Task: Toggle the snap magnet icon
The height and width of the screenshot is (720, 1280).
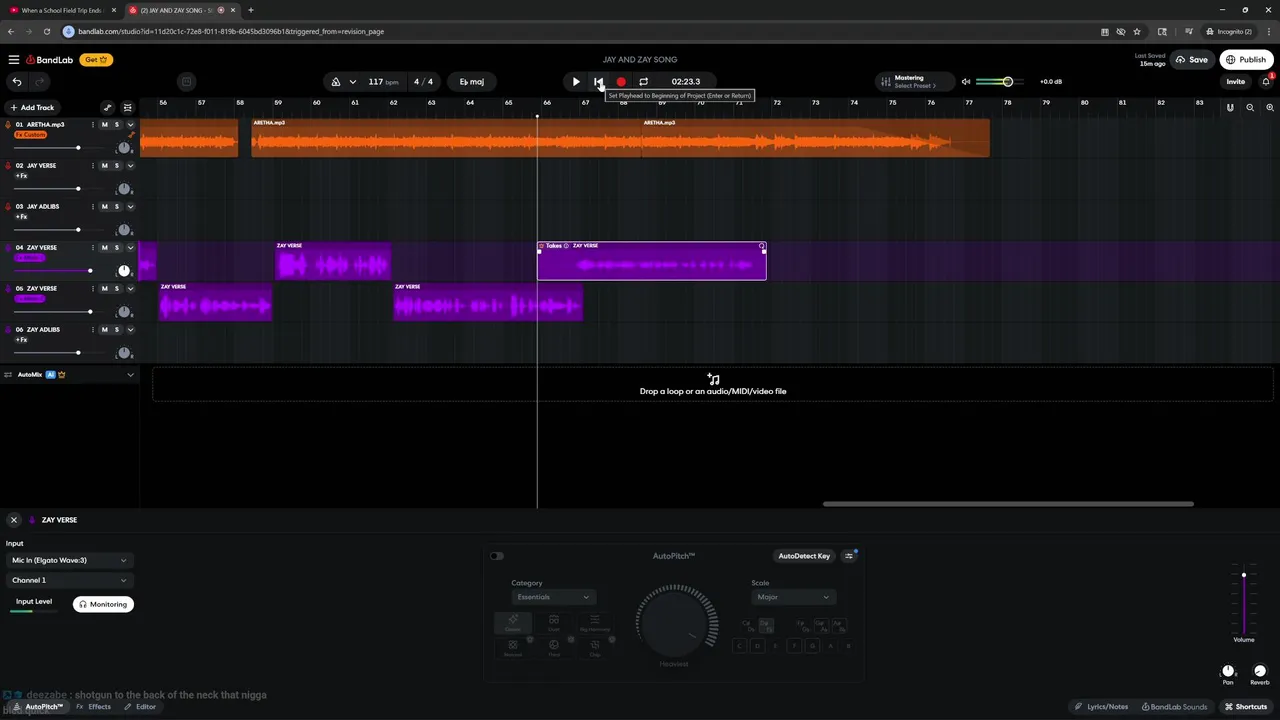Action: [1230, 107]
